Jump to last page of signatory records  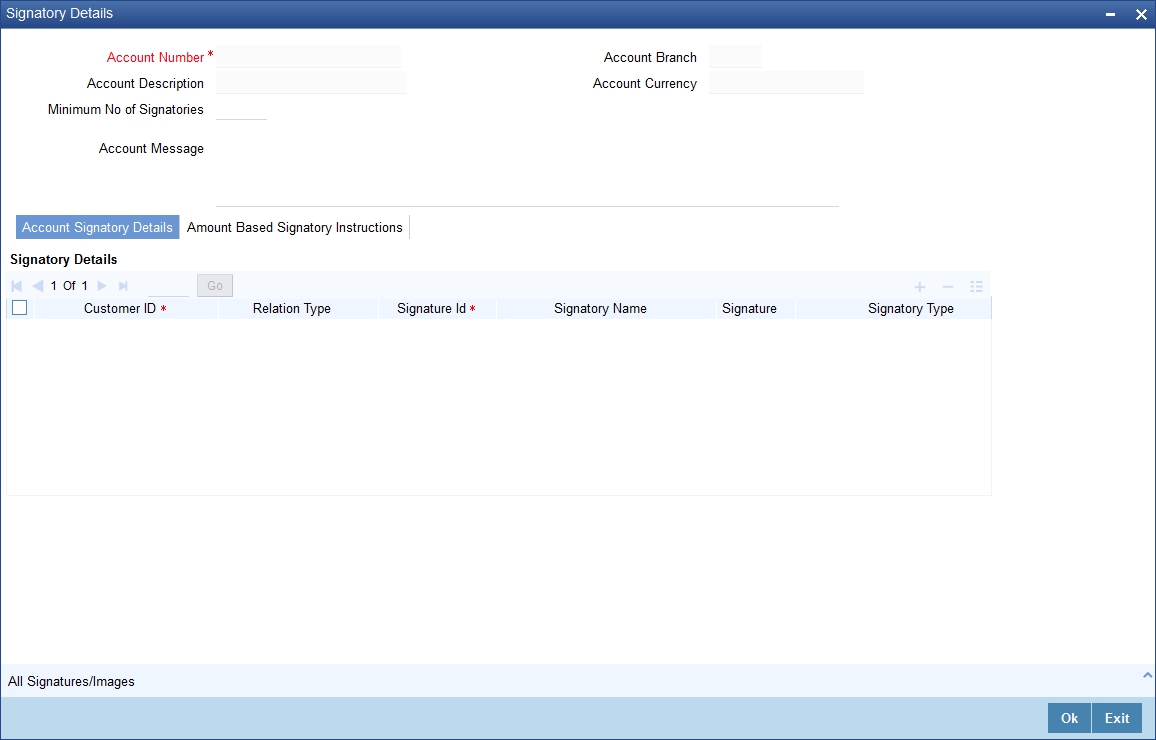point(123,286)
